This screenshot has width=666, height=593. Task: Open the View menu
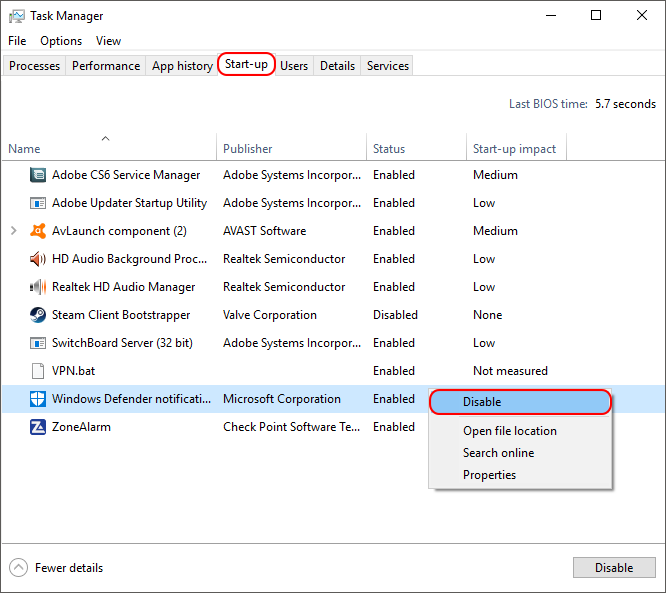tap(108, 41)
